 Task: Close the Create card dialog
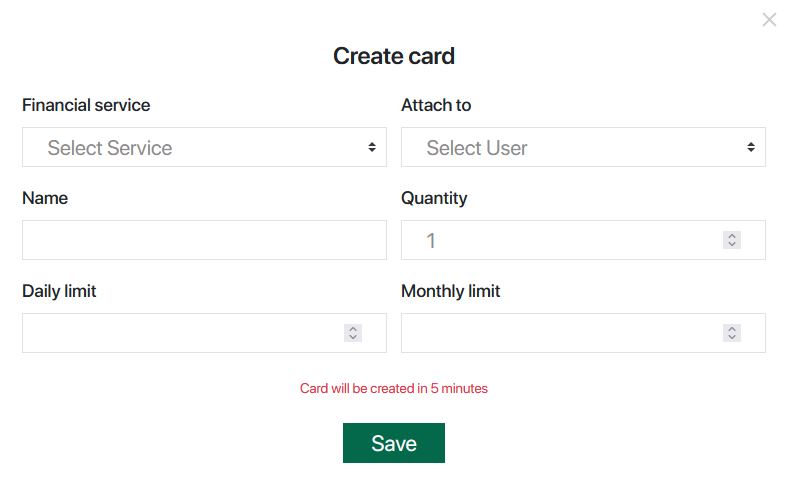tap(769, 20)
